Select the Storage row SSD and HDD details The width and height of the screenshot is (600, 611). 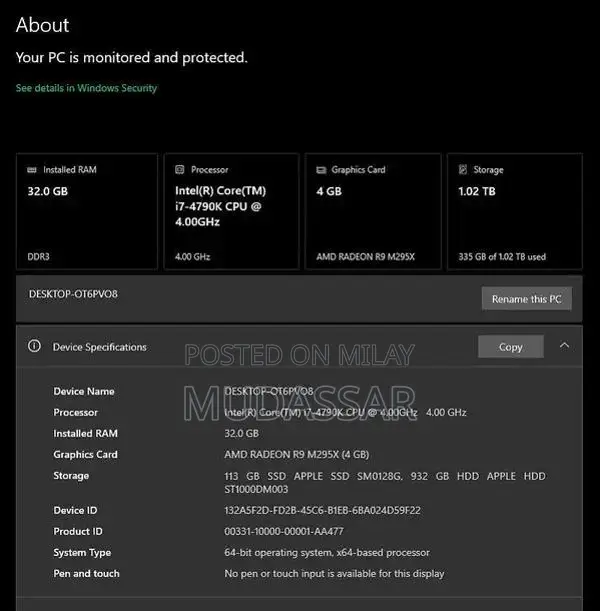coord(385,482)
